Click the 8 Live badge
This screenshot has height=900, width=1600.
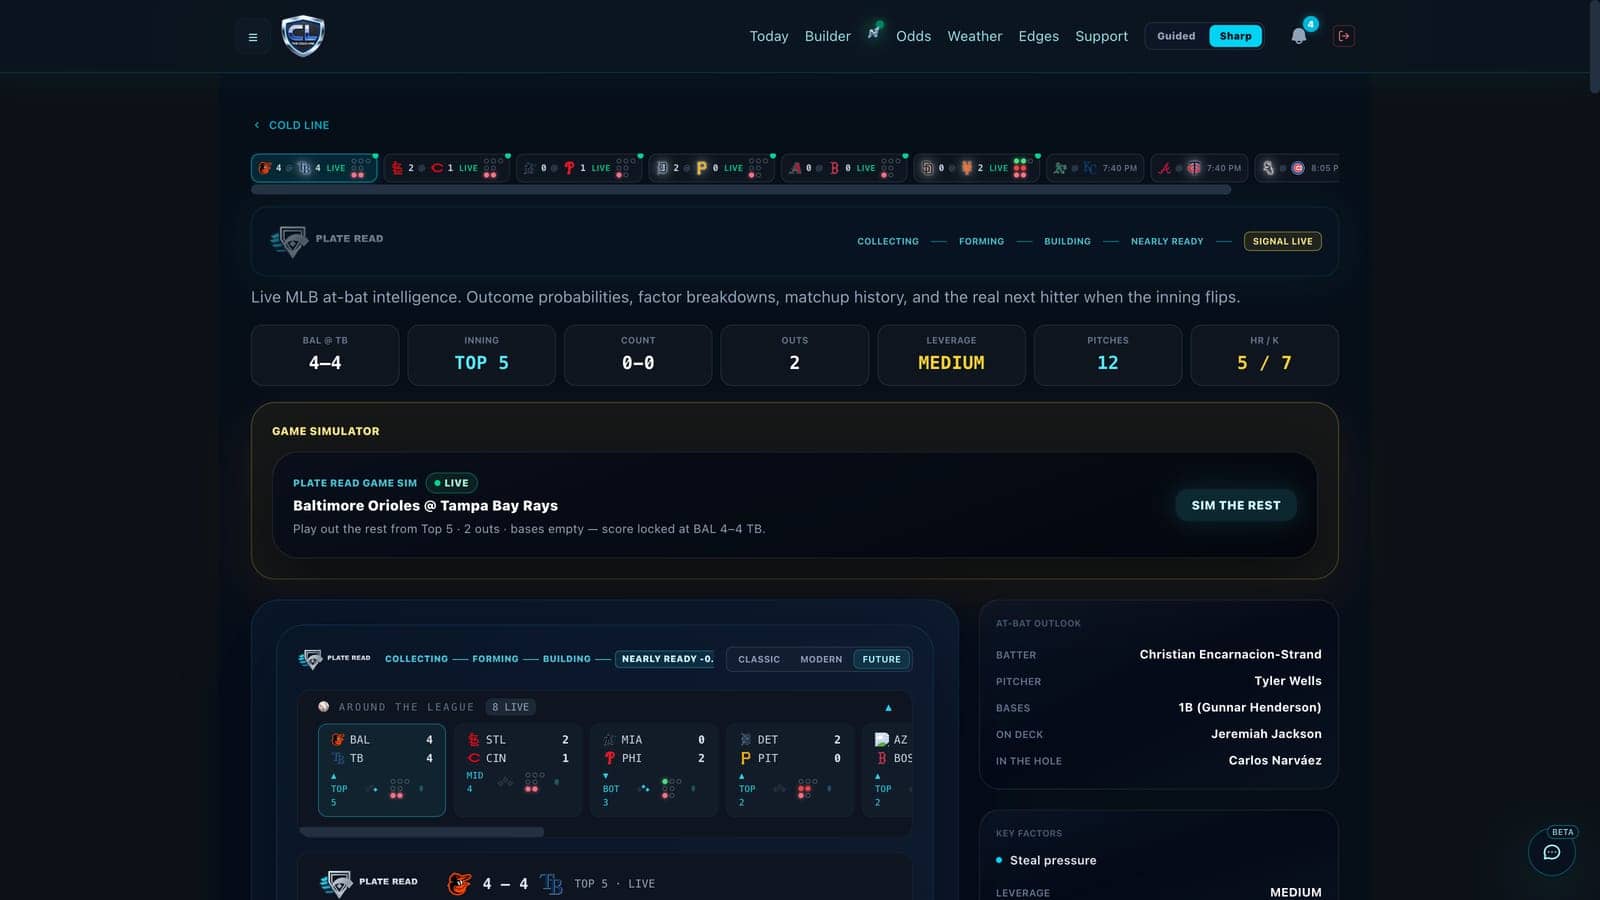tap(511, 707)
